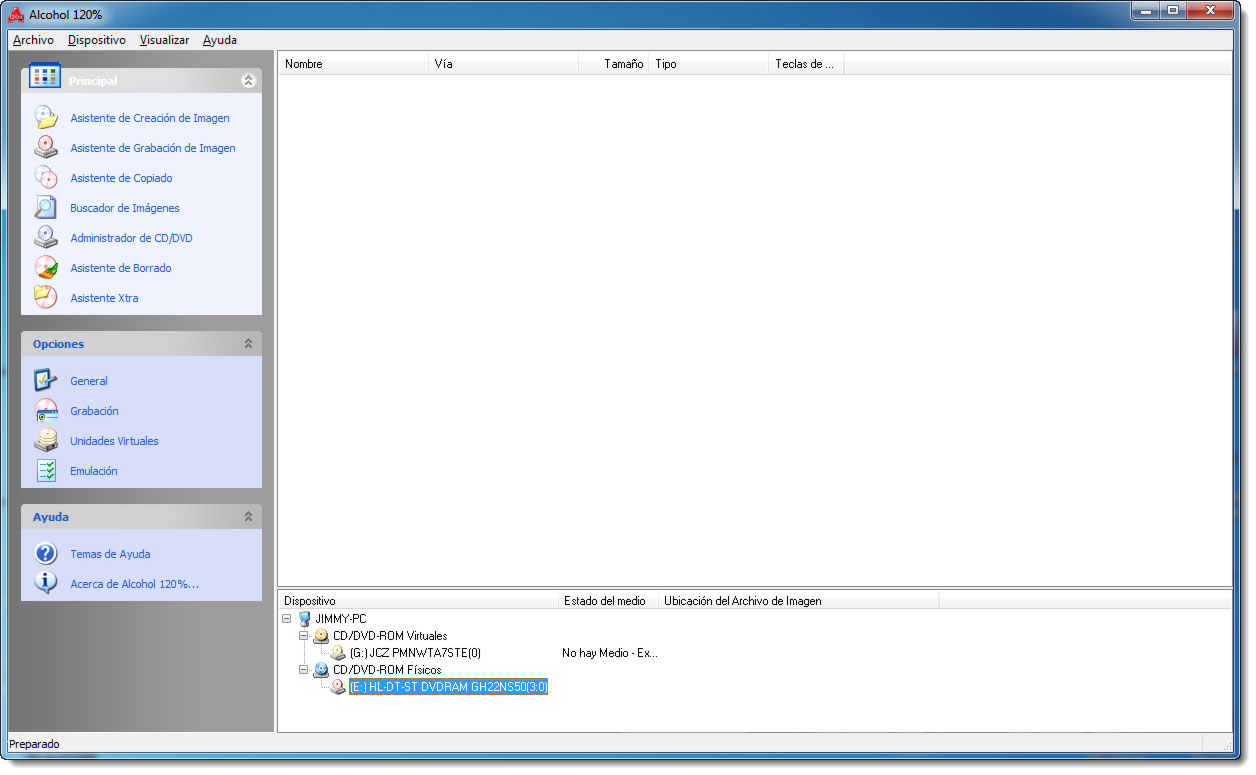Click Ubicación del Archivo de Imagen header

(798, 601)
